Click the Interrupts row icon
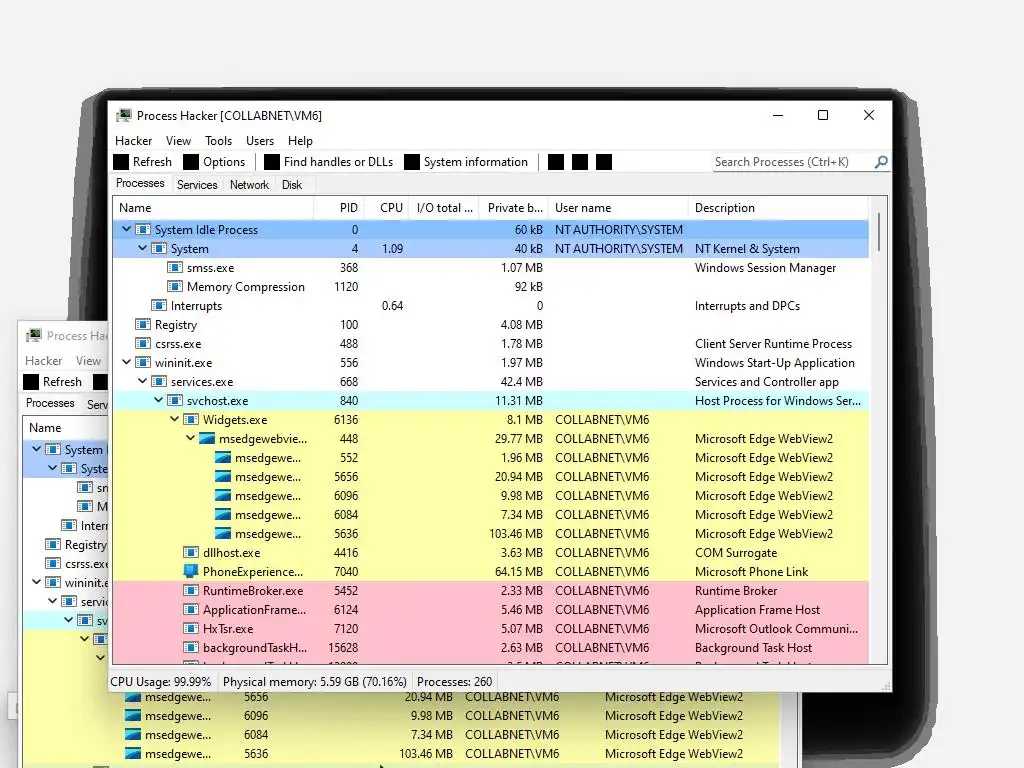The image size is (1024, 768). coord(159,306)
